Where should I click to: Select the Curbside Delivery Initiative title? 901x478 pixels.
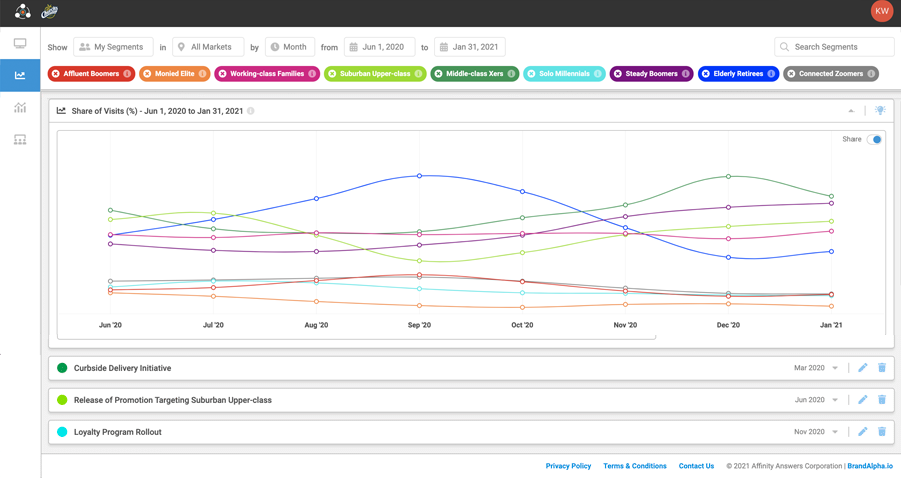click(122, 368)
